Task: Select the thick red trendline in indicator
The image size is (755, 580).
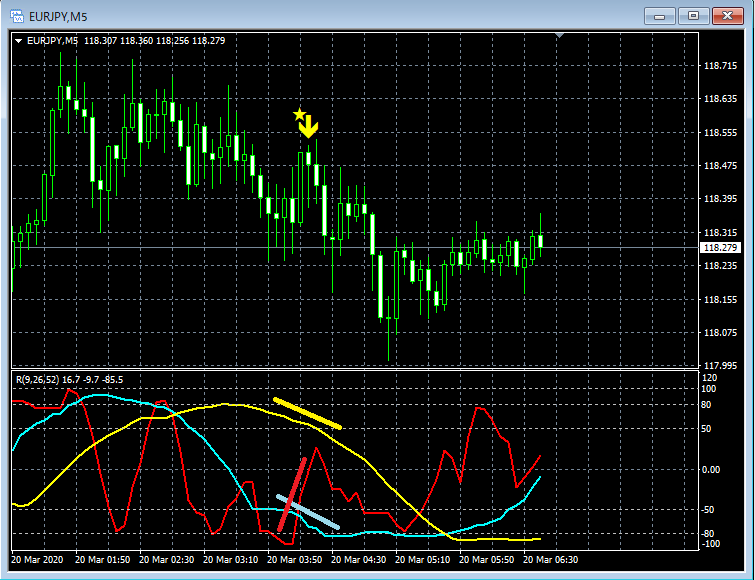Action: coord(292,495)
